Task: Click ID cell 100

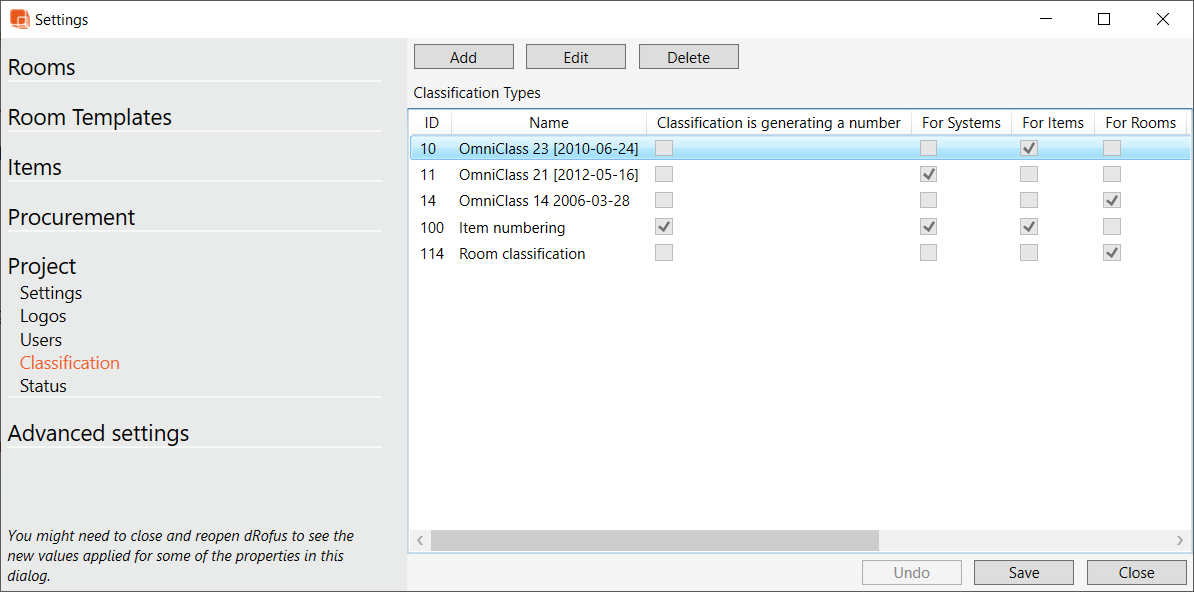Action: [x=432, y=227]
